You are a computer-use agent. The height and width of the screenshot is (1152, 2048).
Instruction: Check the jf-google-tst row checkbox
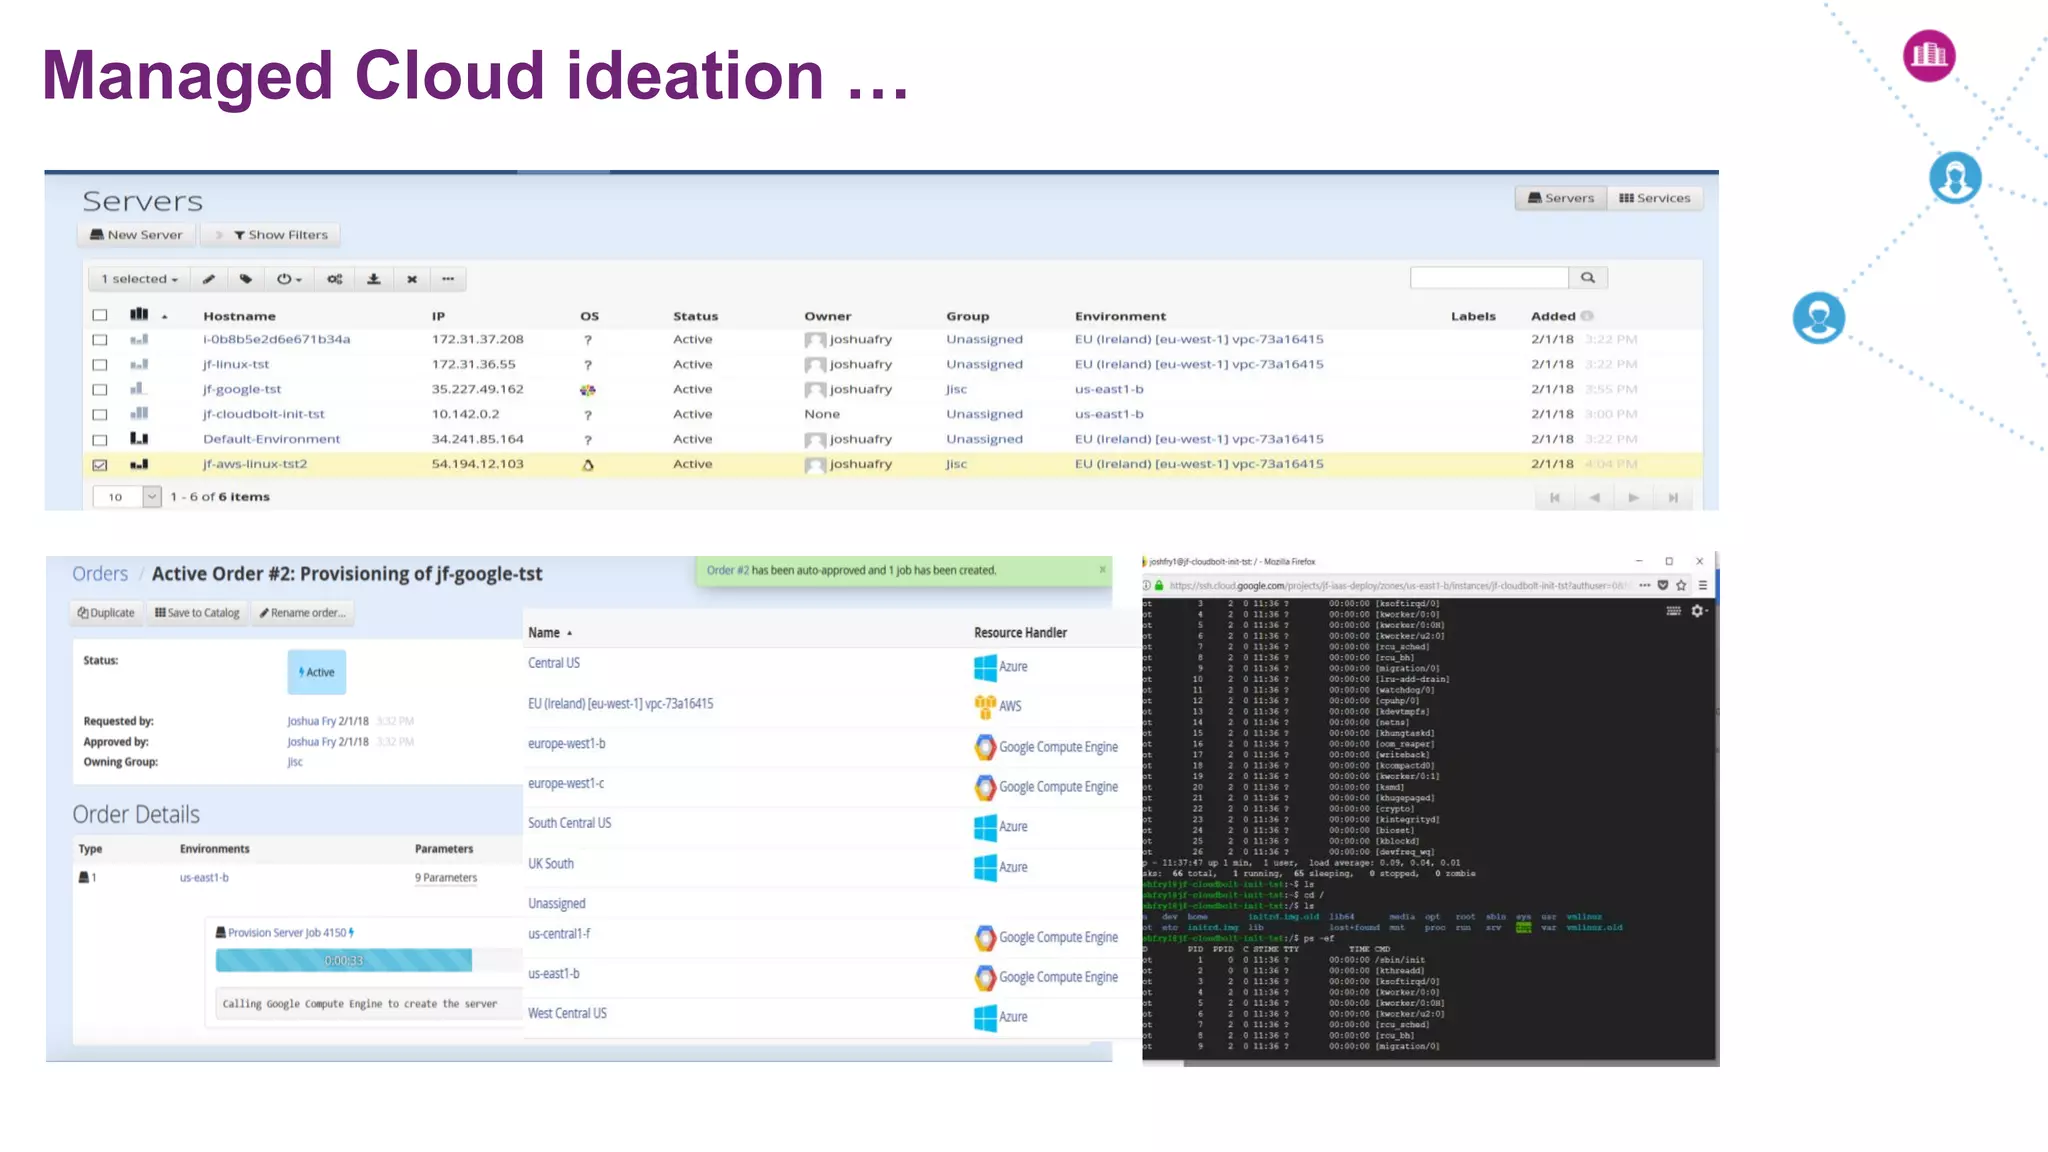pyautogui.click(x=100, y=390)
